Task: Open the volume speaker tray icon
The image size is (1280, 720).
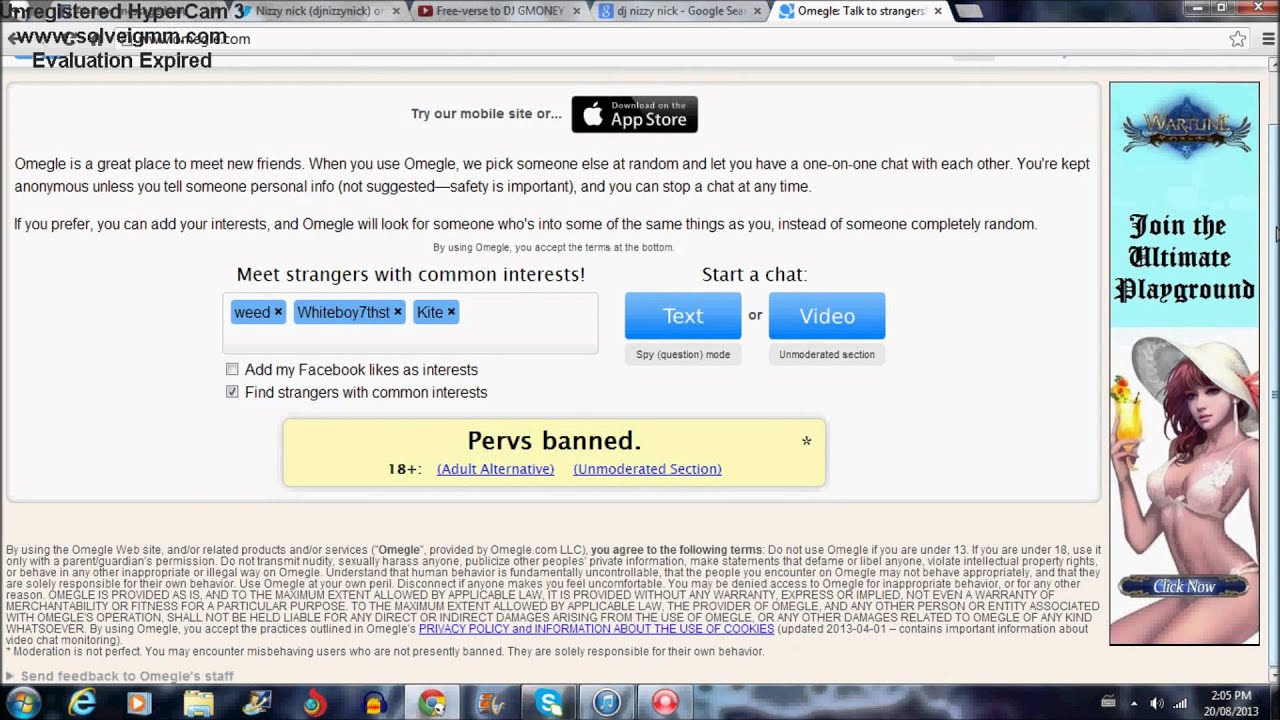Action: tap(1157, 703)
